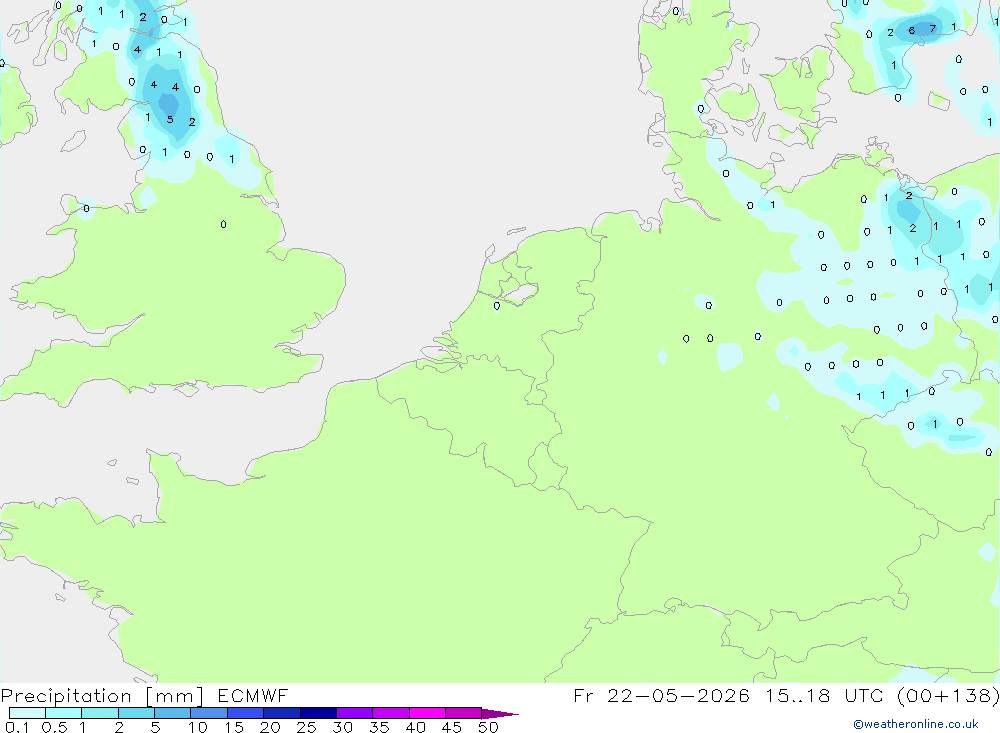Click the '0.5' legend scale label
Viewport: 1000px width, 733px height.
click(x=54, y=727)
